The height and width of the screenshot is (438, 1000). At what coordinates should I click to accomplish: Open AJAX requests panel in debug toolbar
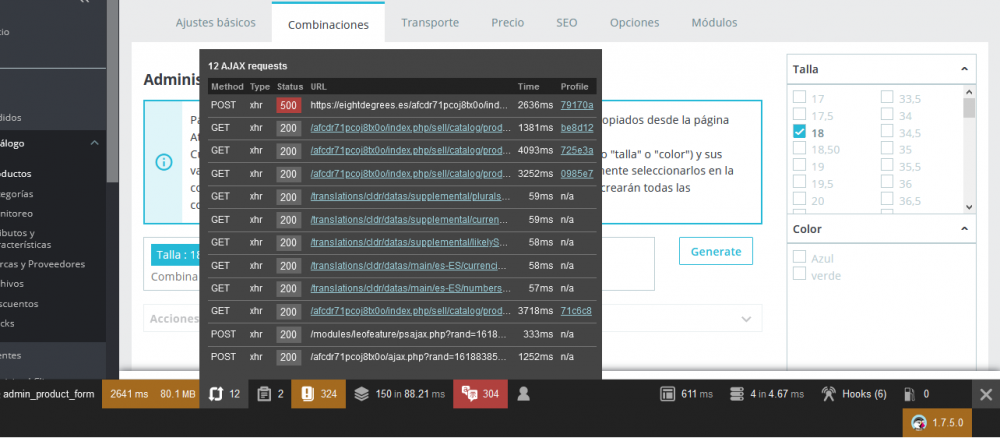tap(224, 394)
